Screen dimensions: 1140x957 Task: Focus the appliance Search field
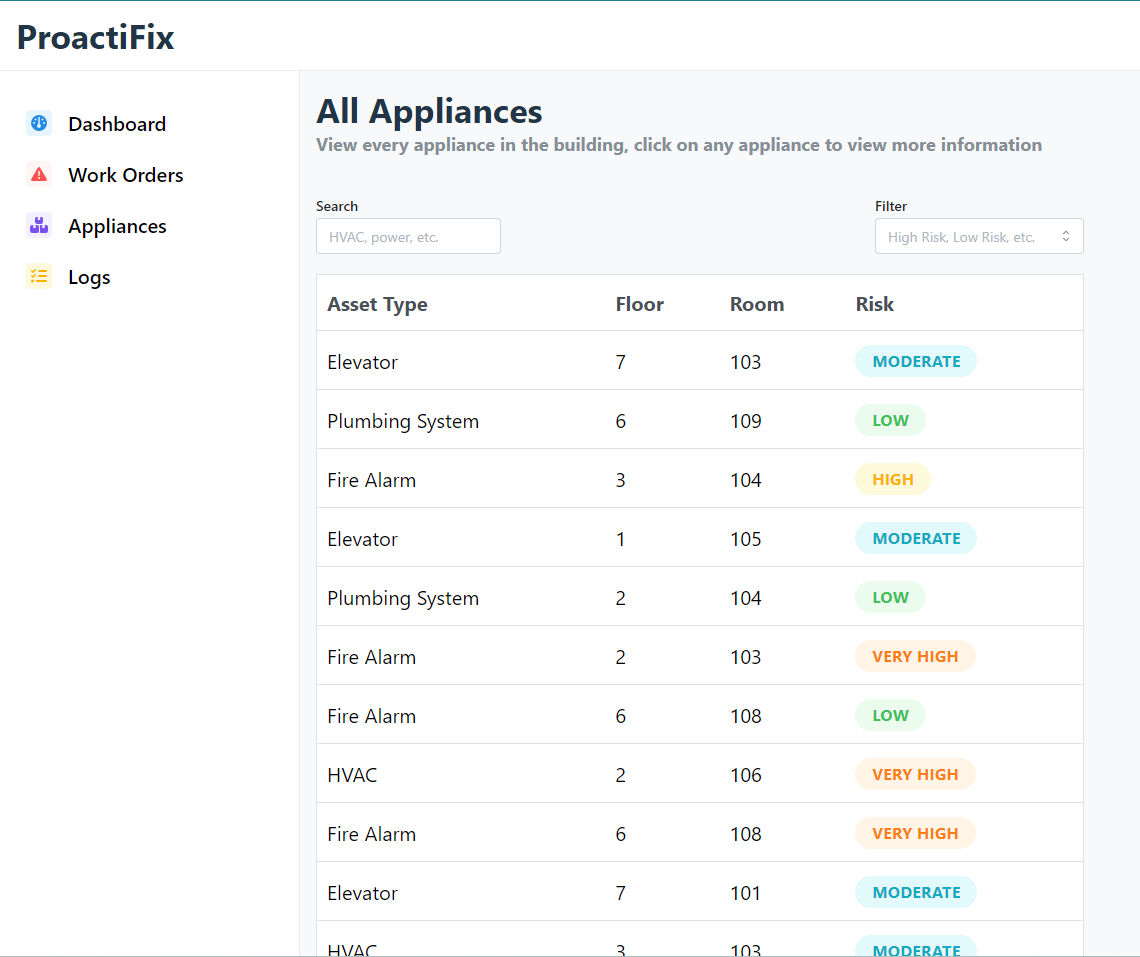pyautogui.click(x=408, y=236)
